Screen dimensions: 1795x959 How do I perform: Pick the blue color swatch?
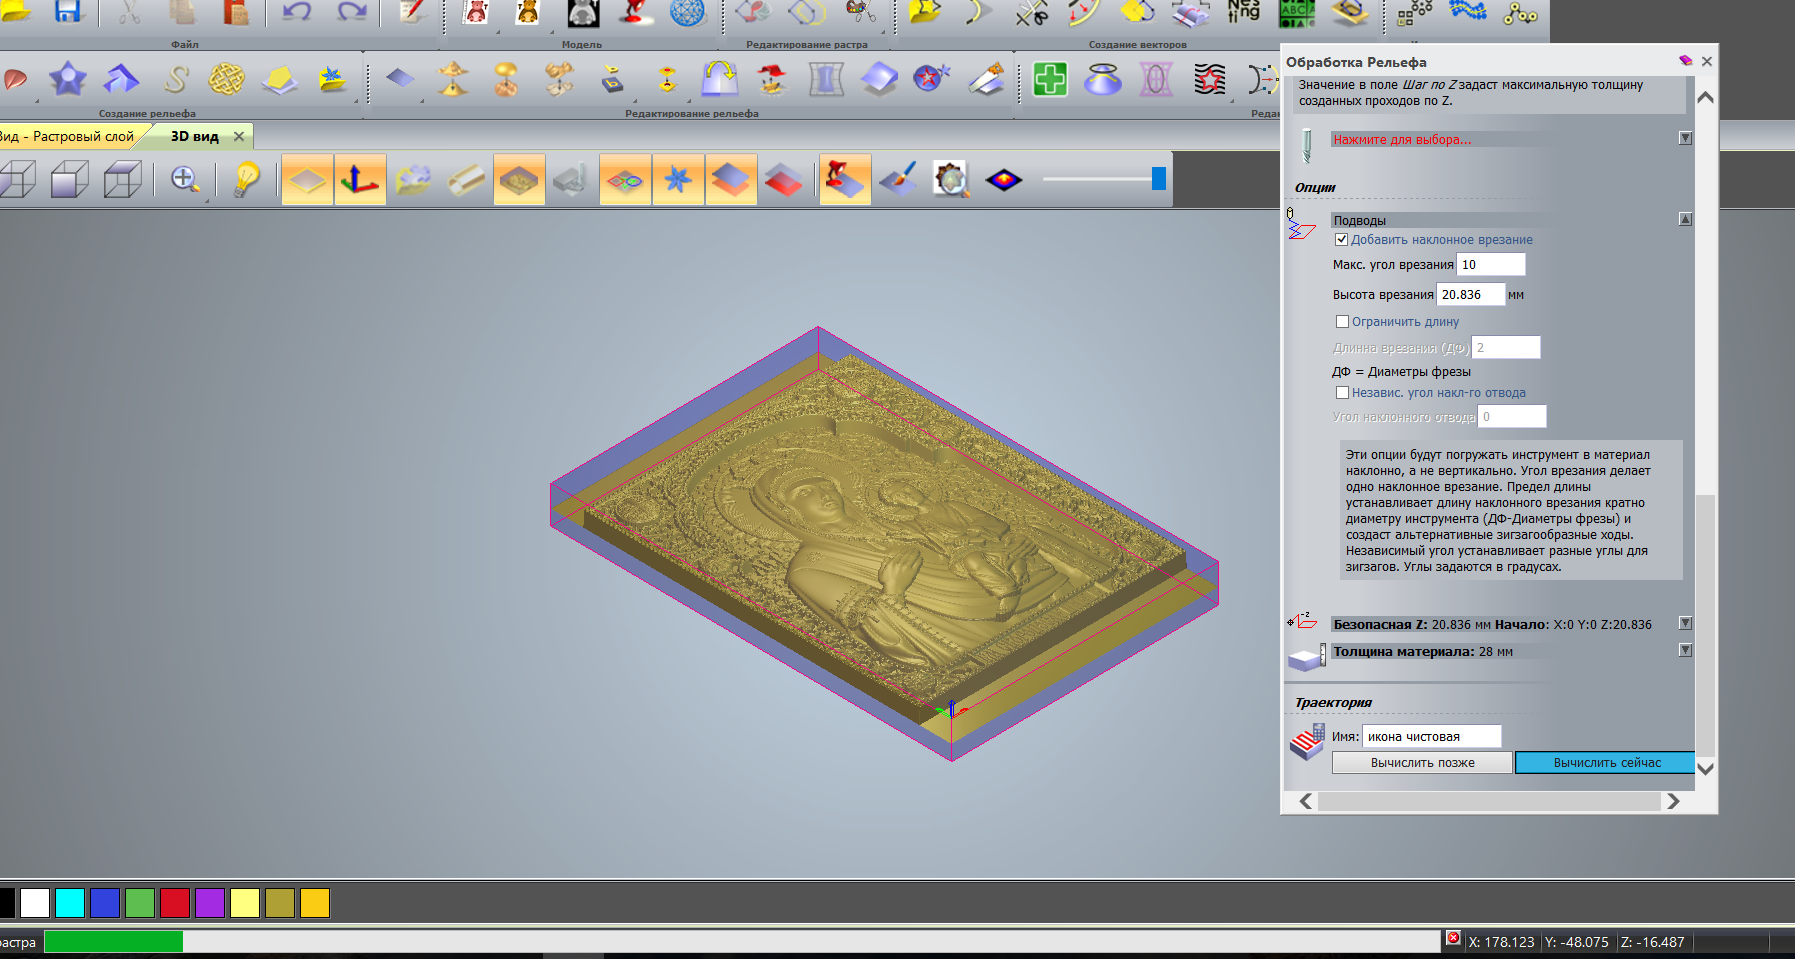pyautogui.click(x=105, y=903)
